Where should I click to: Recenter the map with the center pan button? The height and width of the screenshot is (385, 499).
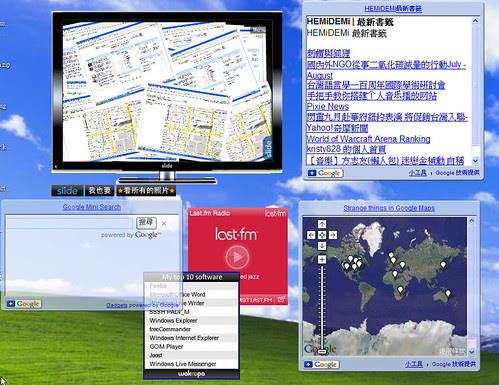click(x=322, y=235)
